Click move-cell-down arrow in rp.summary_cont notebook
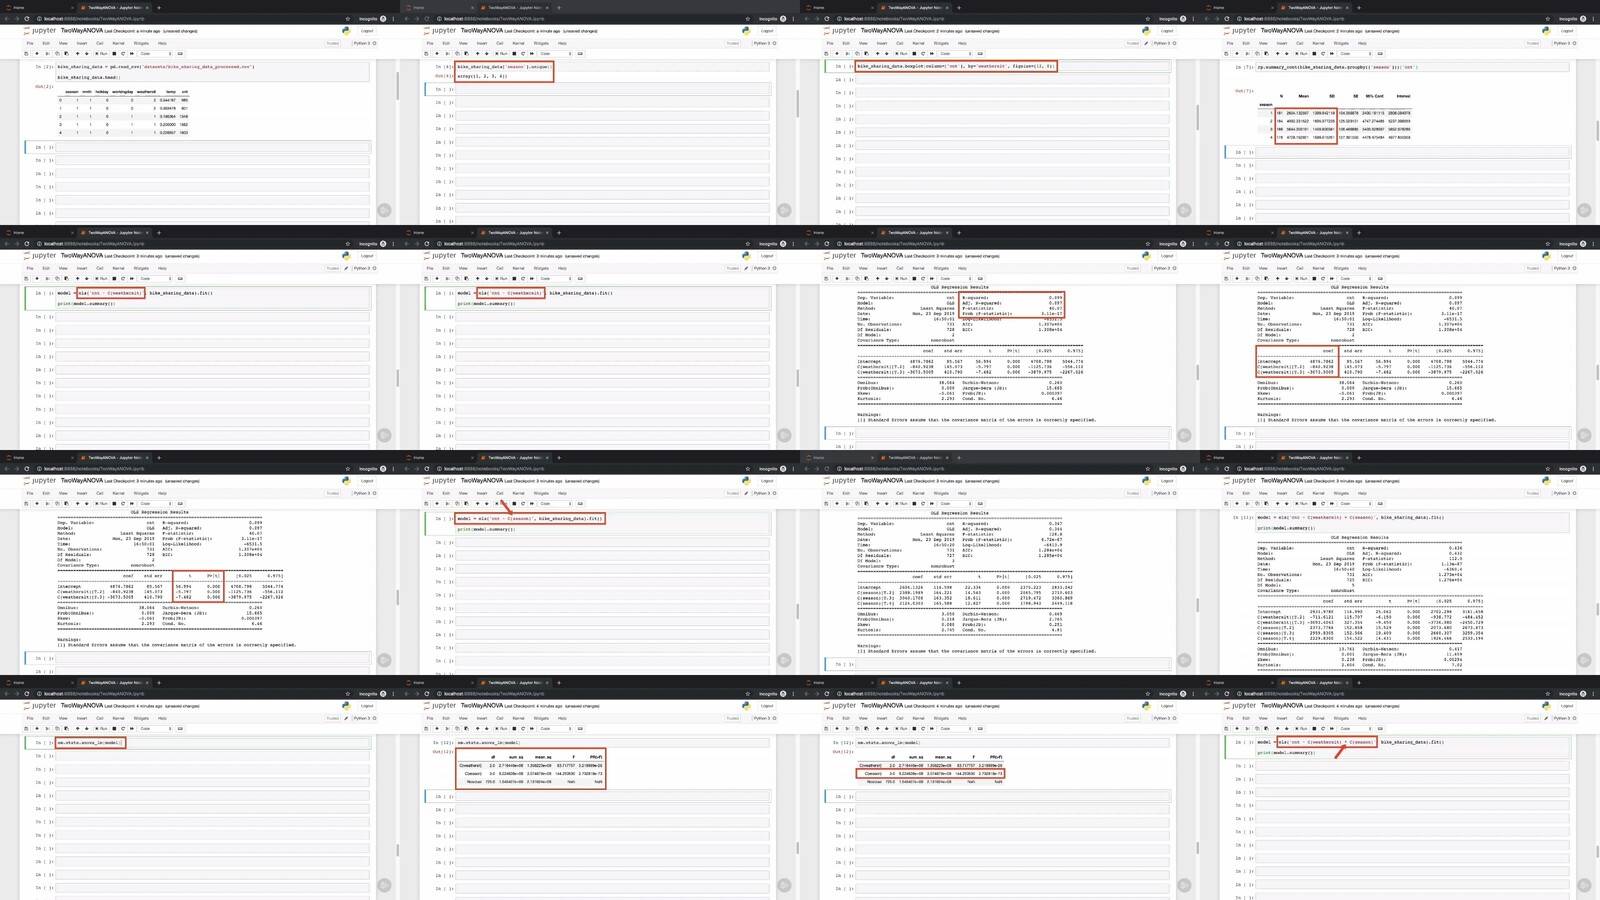Viewport: 1600px width, 900px height. (1287, 53)
